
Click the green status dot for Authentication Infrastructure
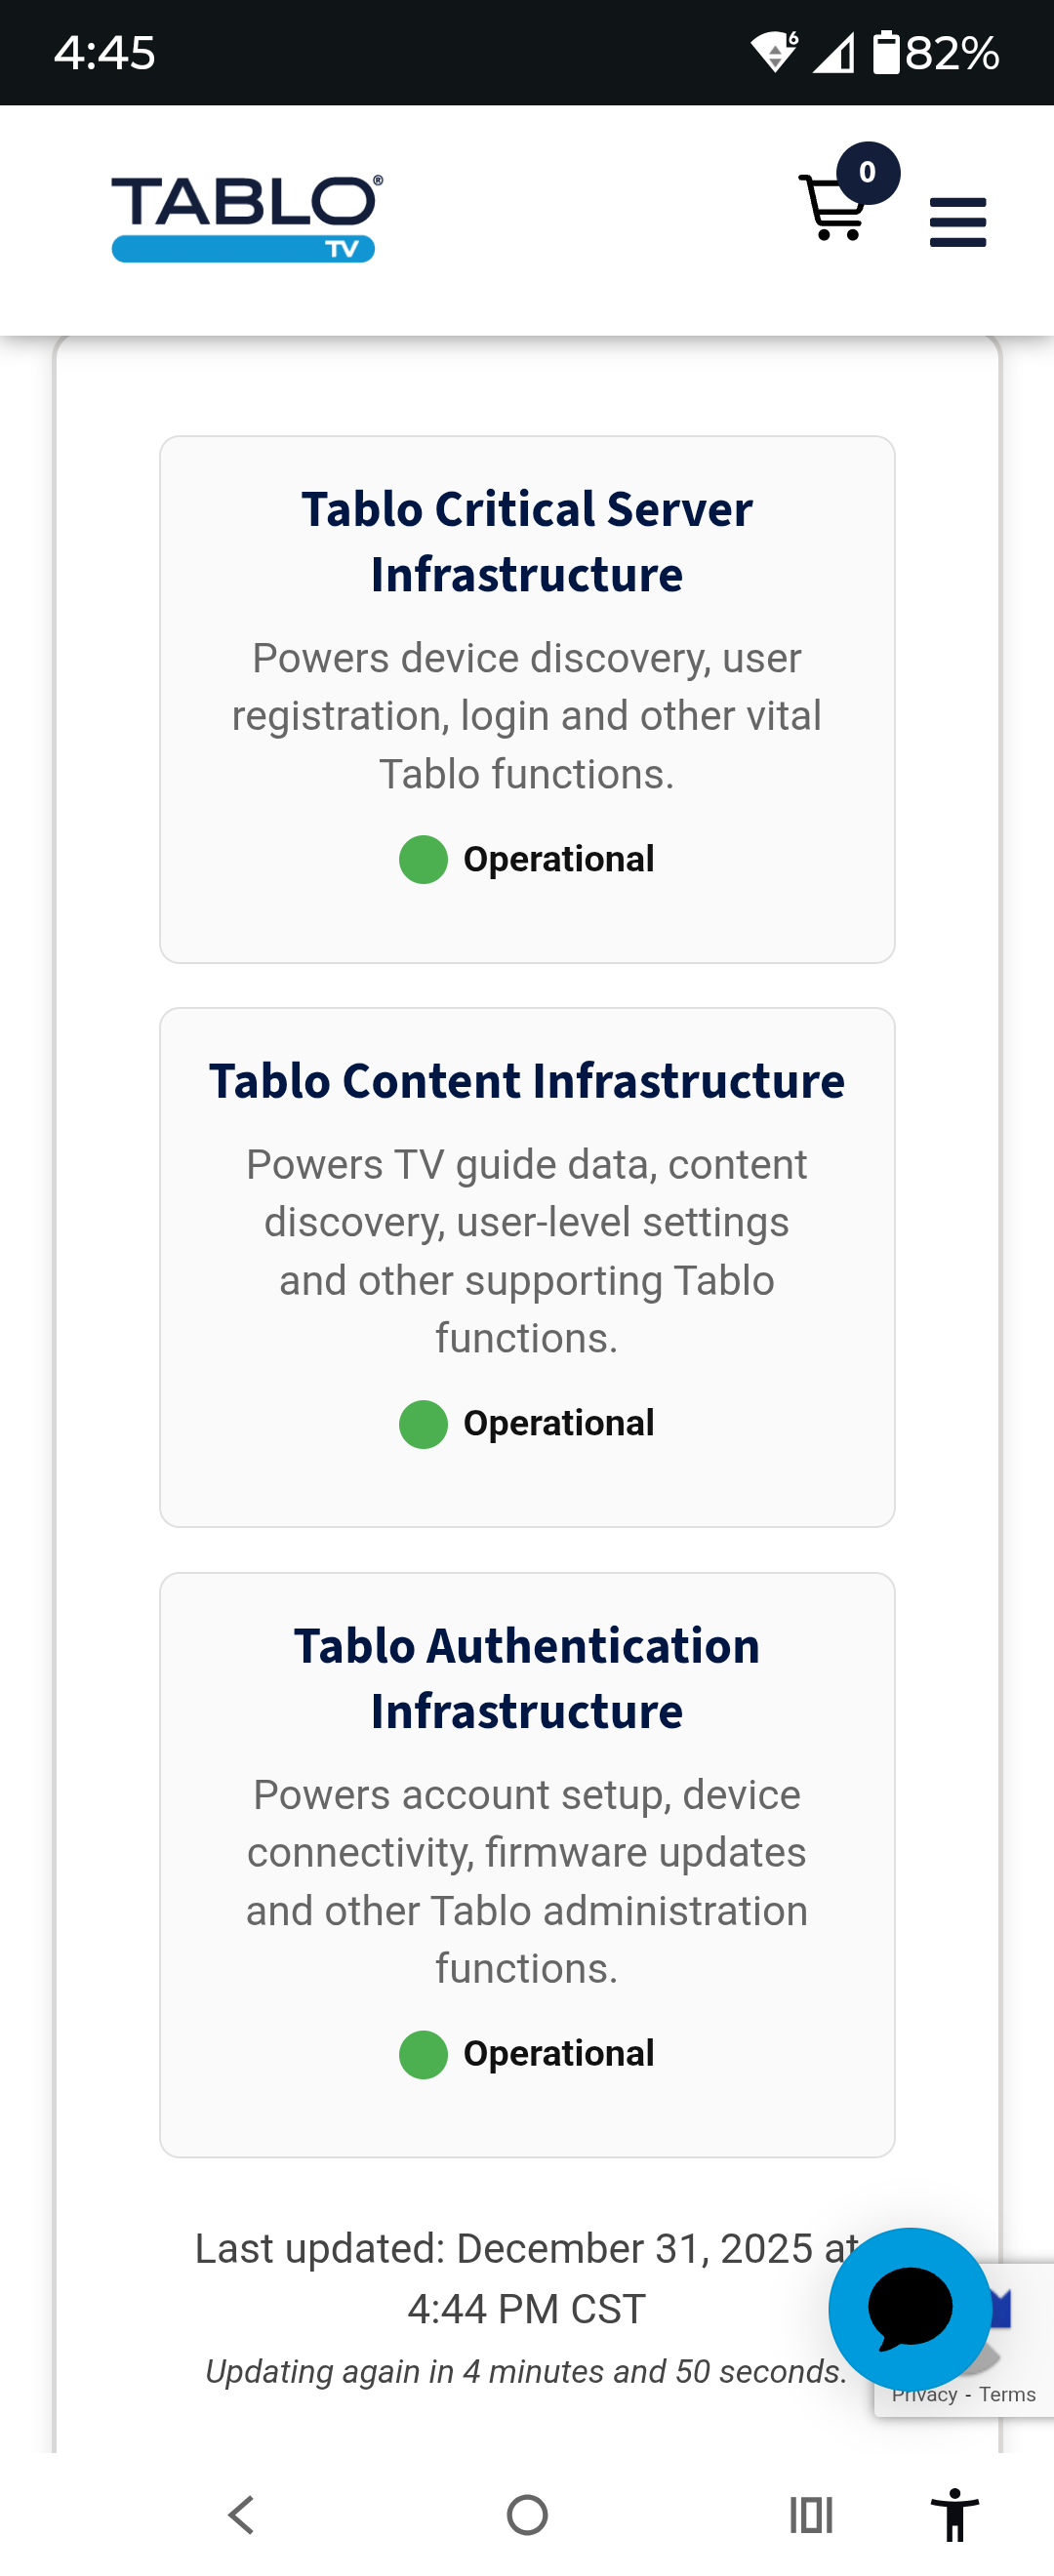point(423,2054)
